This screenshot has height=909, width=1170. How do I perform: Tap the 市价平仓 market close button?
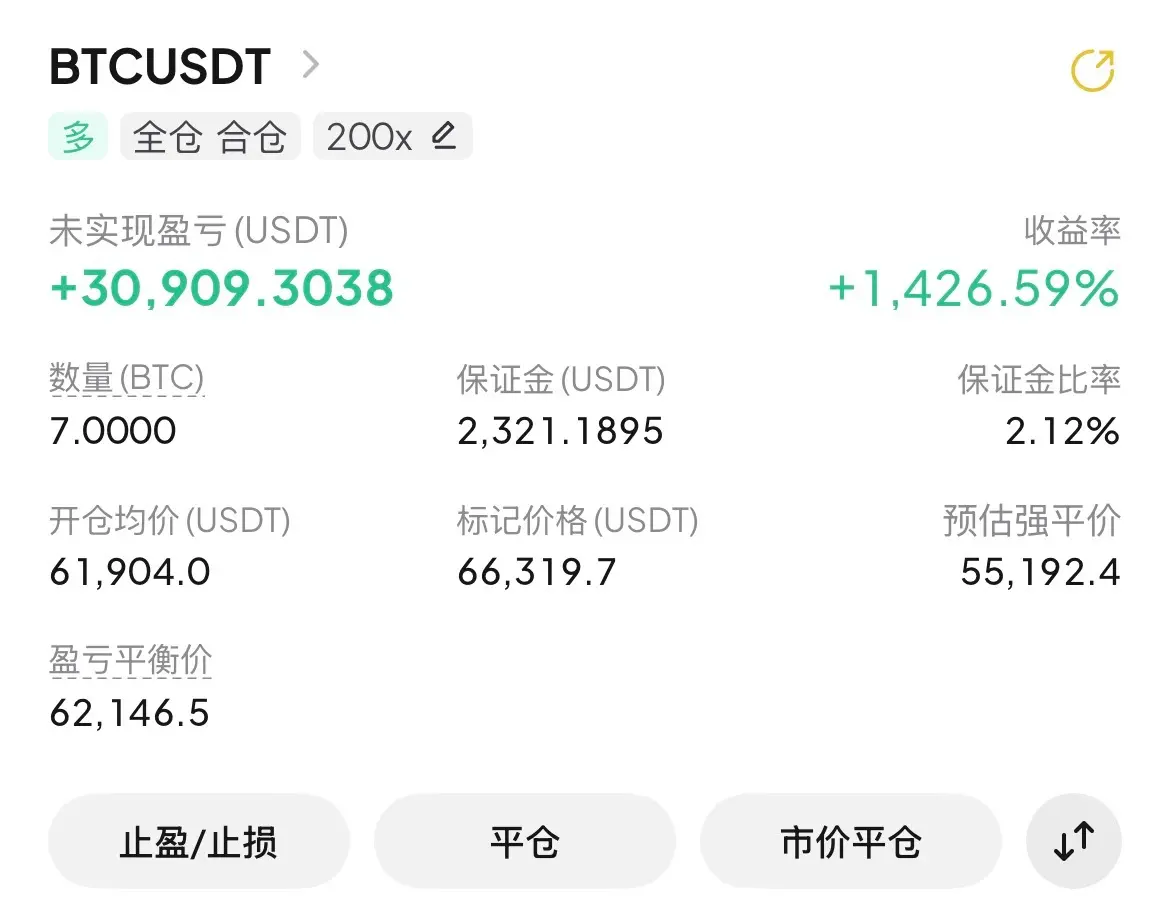point(851,841)
